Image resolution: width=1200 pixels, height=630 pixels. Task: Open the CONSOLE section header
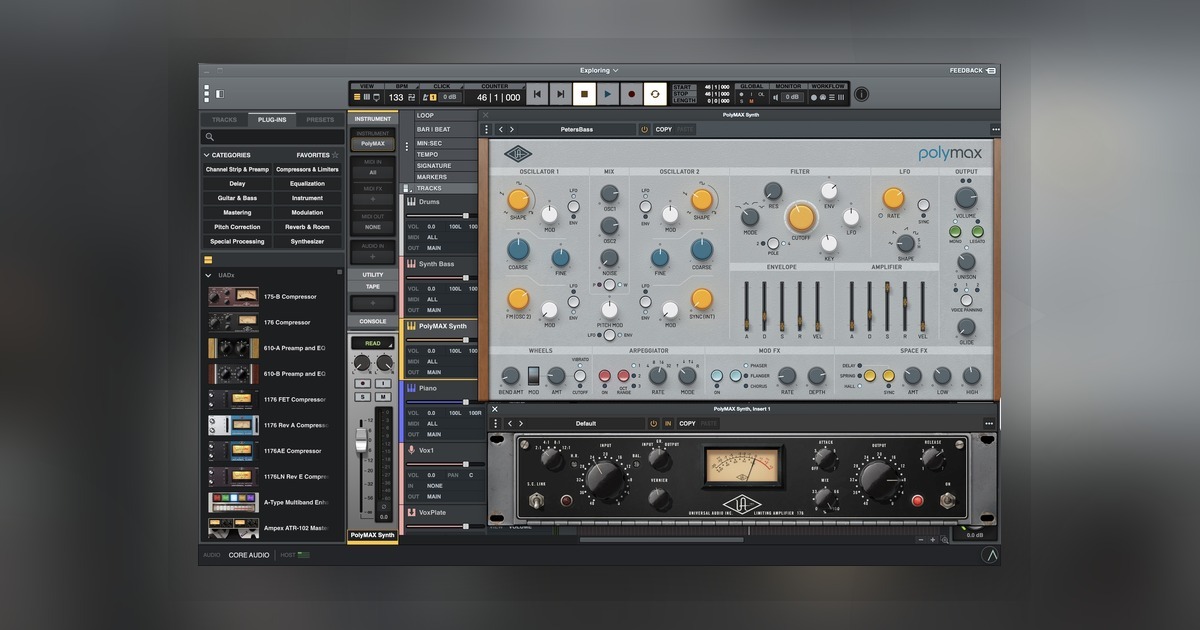coord(372,322)
